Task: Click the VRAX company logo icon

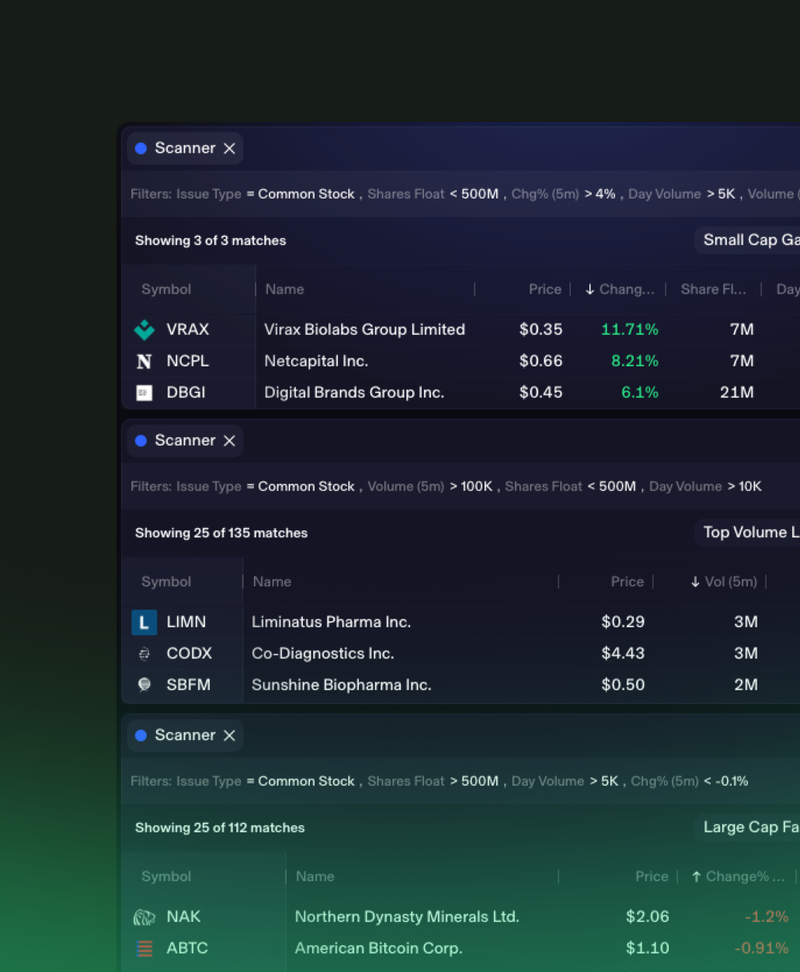Action: click(x=144, y=330)
